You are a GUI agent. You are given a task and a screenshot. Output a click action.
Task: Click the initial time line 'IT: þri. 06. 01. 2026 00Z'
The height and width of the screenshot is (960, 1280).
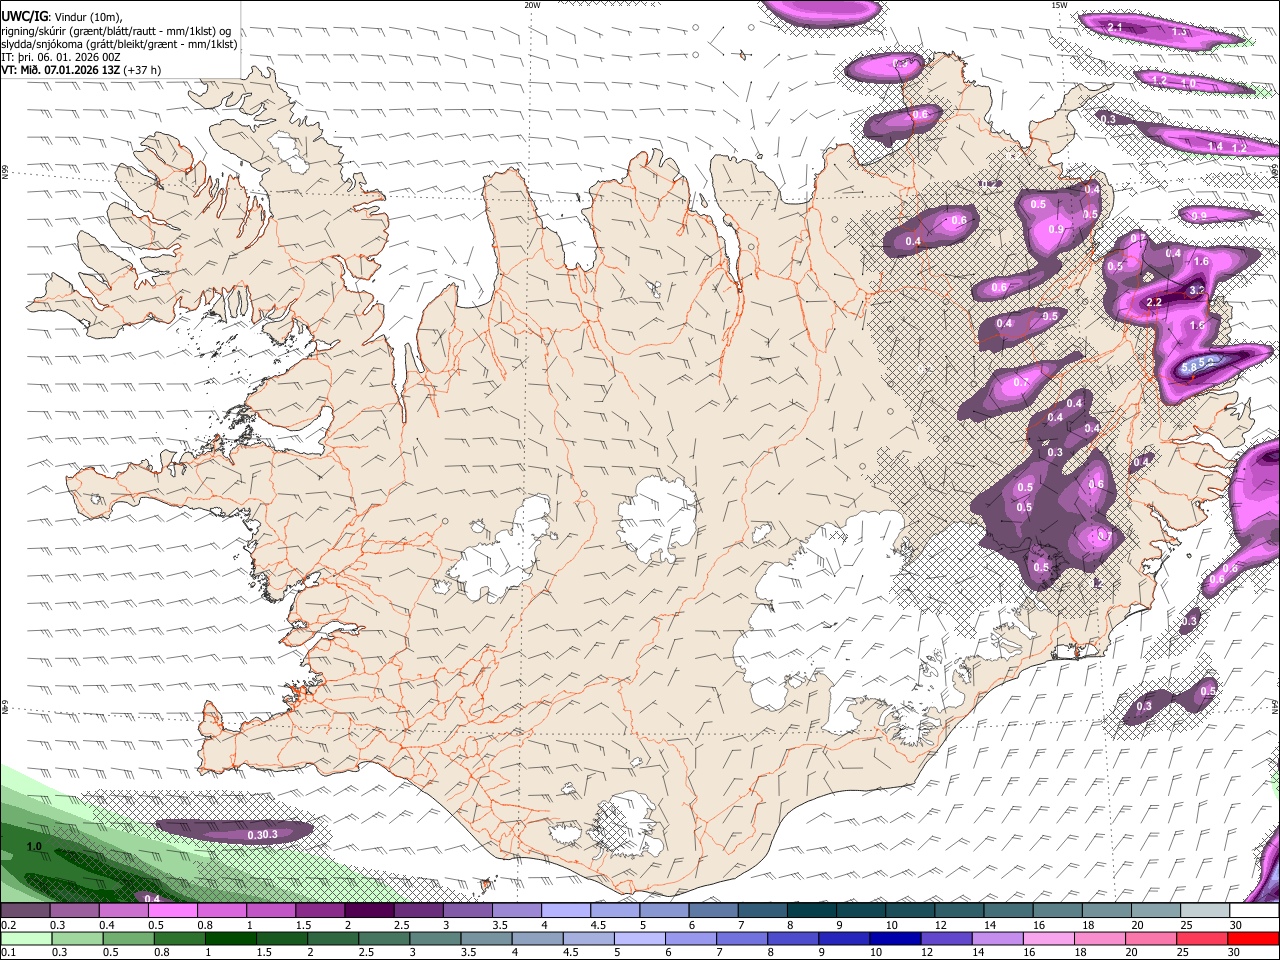click(60, 57)
